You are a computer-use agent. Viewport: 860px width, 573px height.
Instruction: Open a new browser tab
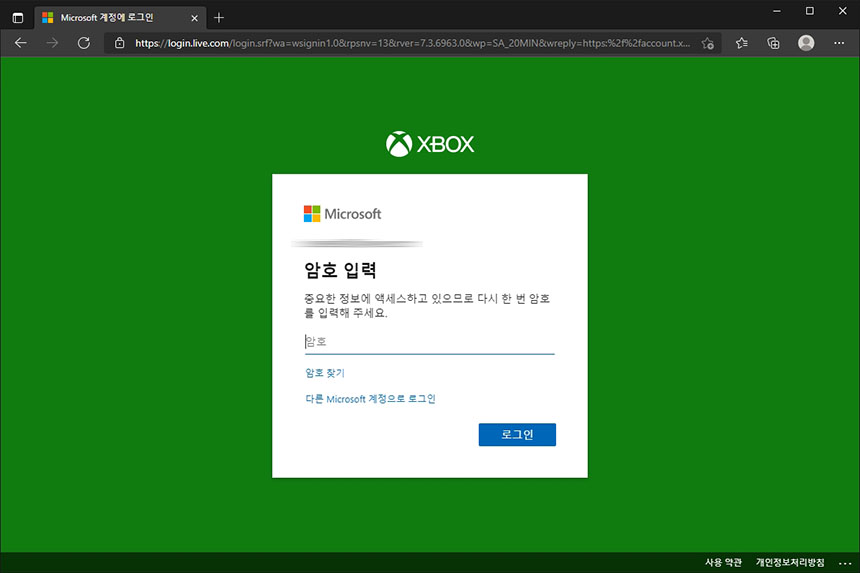[219, 18]
